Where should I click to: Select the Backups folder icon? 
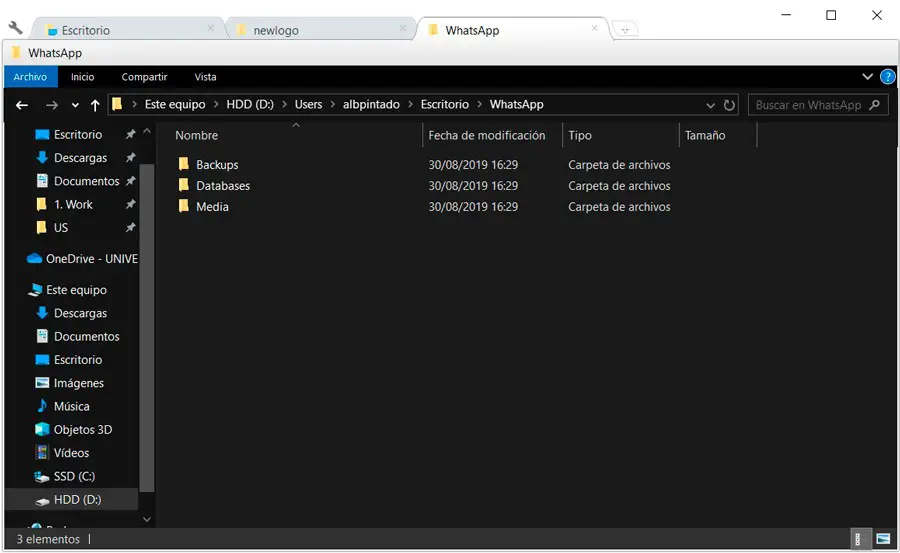coord(184,164)
